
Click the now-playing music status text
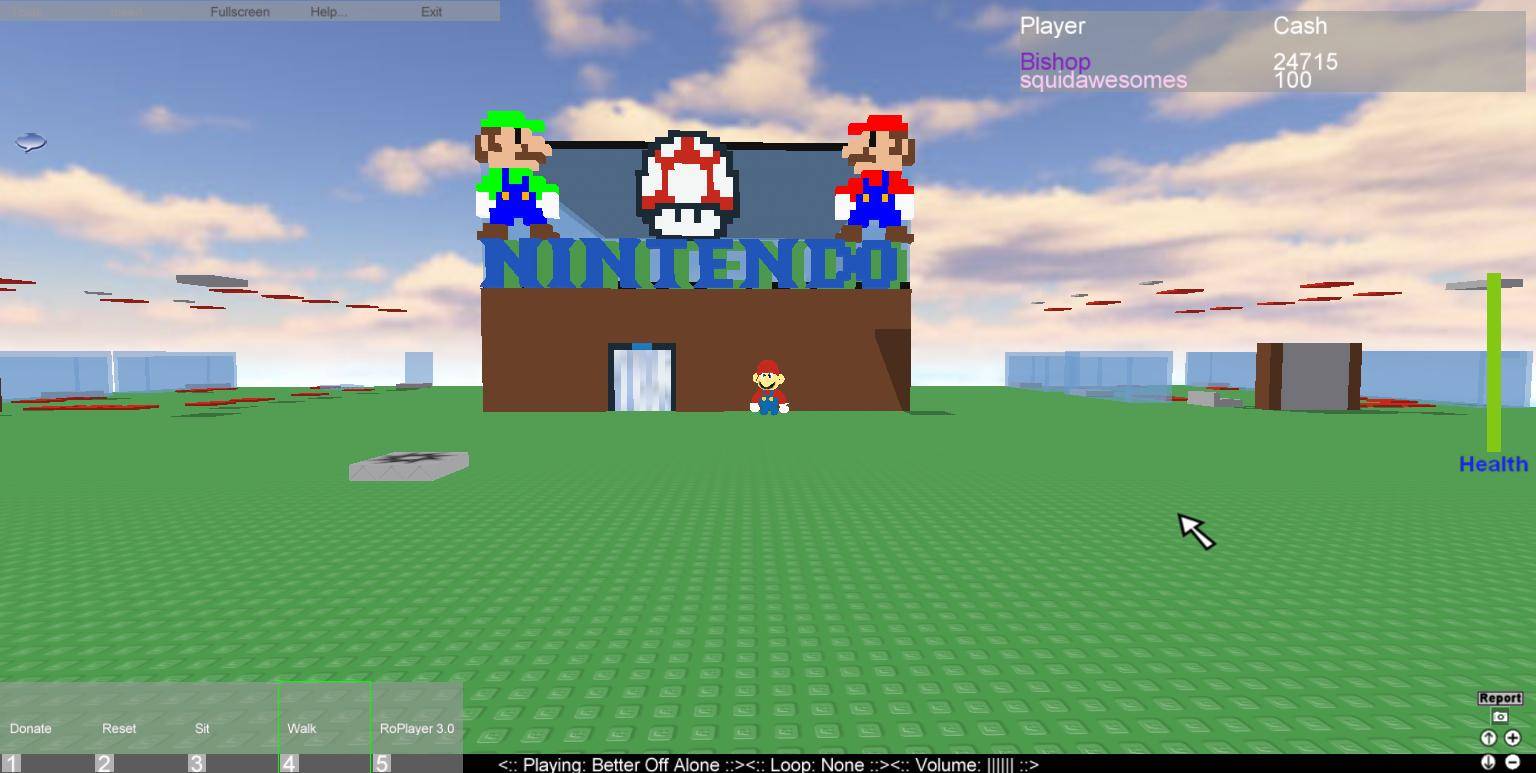point(768,764)
